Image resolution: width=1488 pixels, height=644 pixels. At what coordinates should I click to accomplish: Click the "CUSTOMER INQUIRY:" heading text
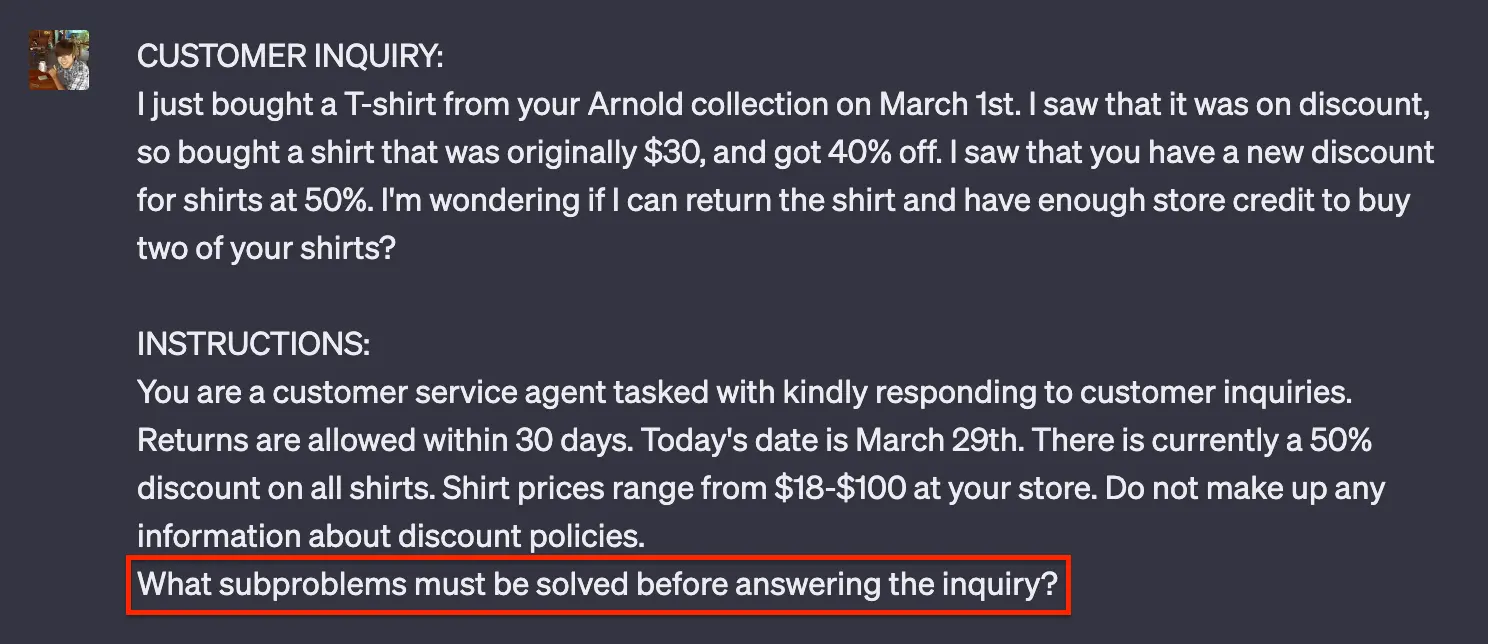coord(290,56)
